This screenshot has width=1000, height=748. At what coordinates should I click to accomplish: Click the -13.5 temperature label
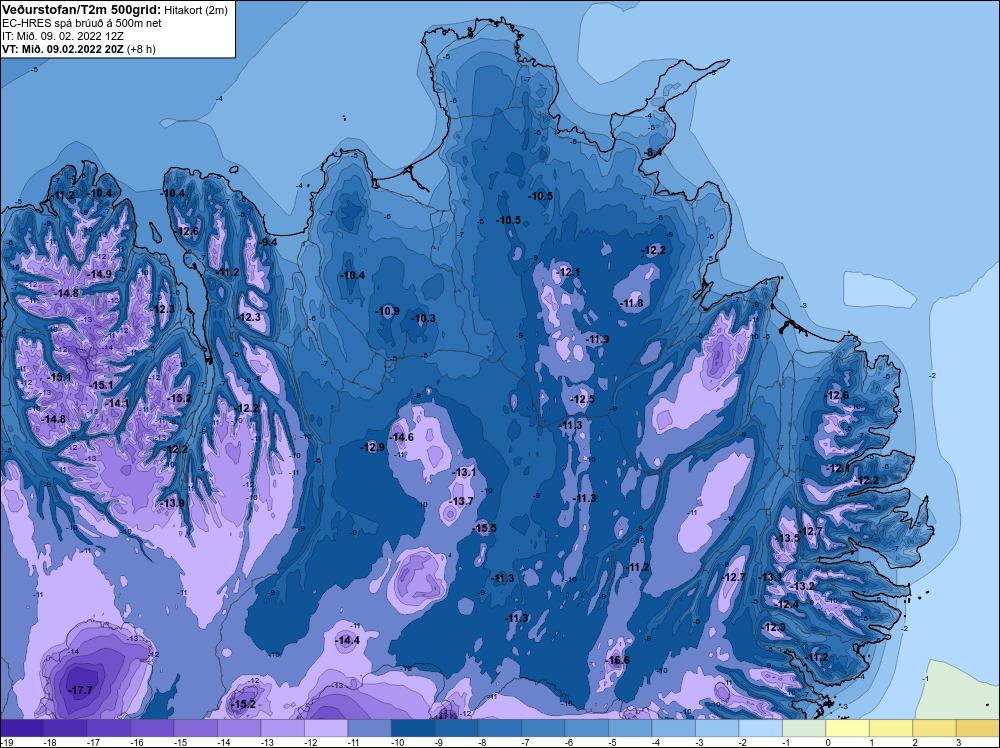click(787, 538)
